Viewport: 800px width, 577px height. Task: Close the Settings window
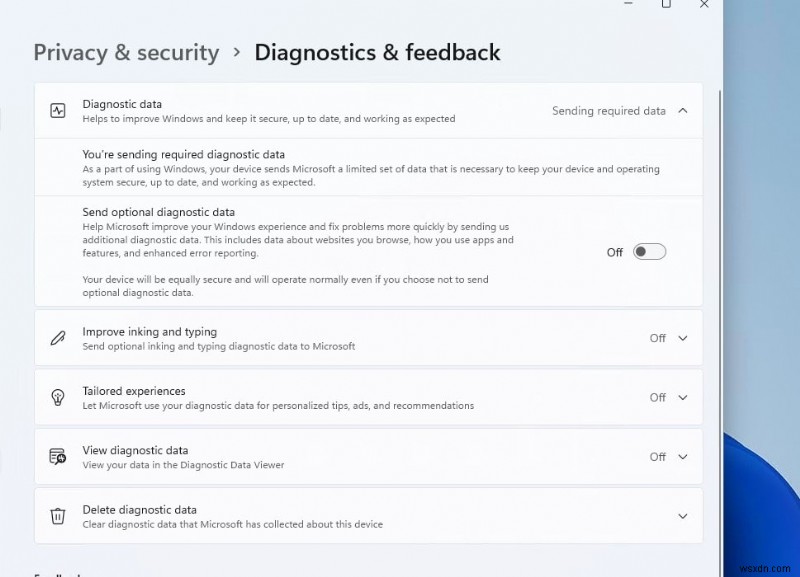click(704, 4)
